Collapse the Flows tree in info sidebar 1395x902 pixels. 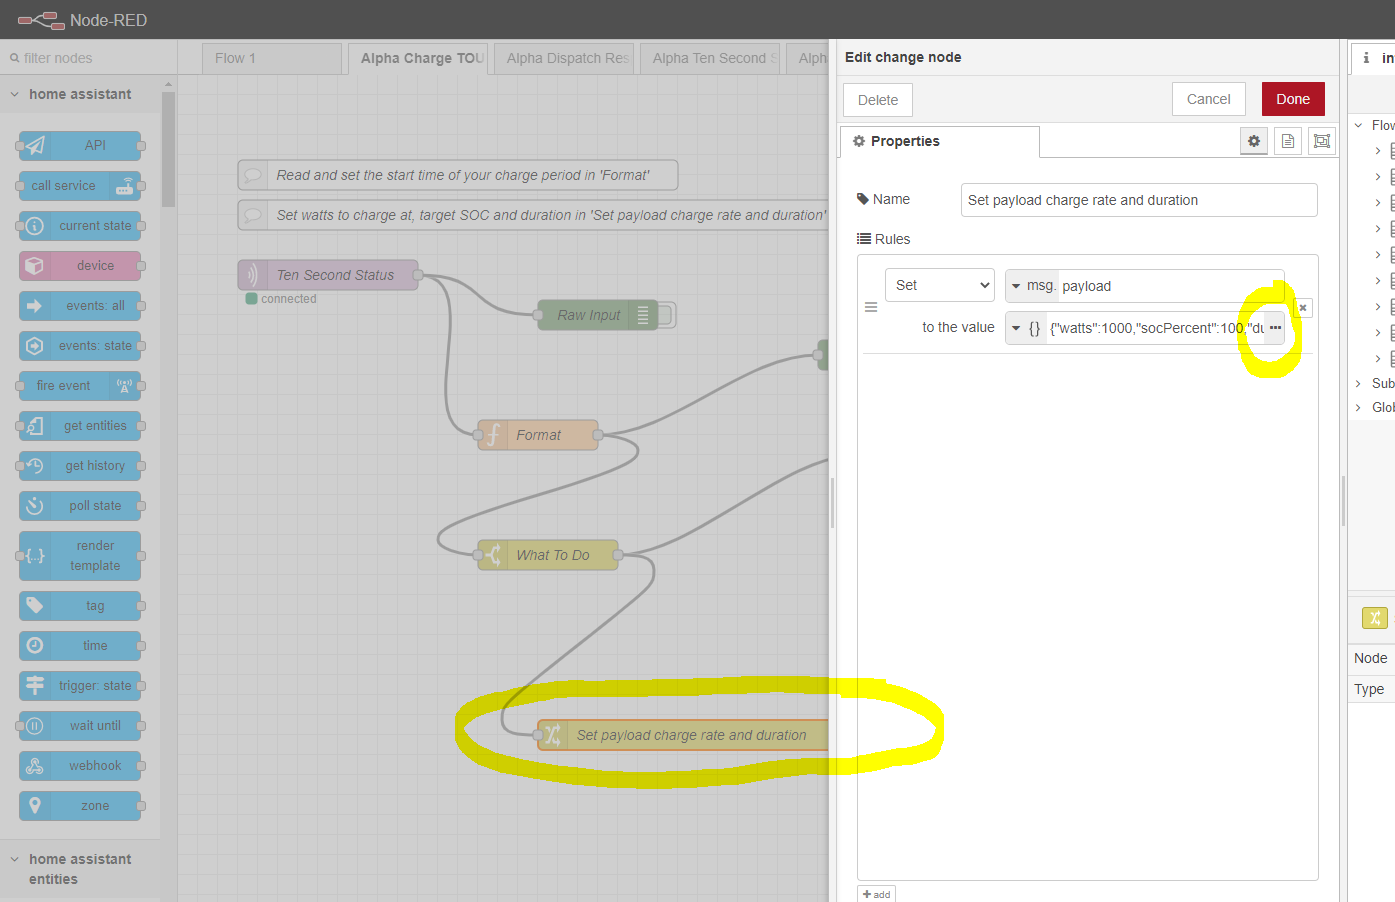[1358, 125]
